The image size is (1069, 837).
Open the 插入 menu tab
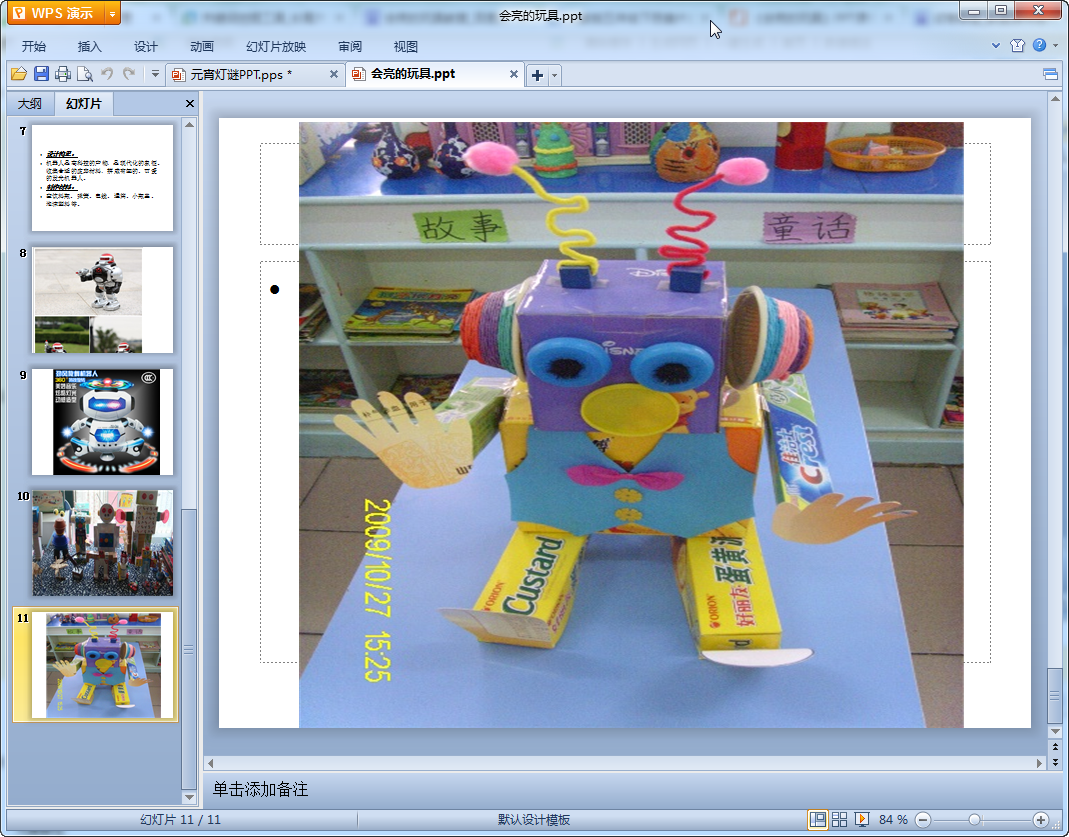point(89,46)
